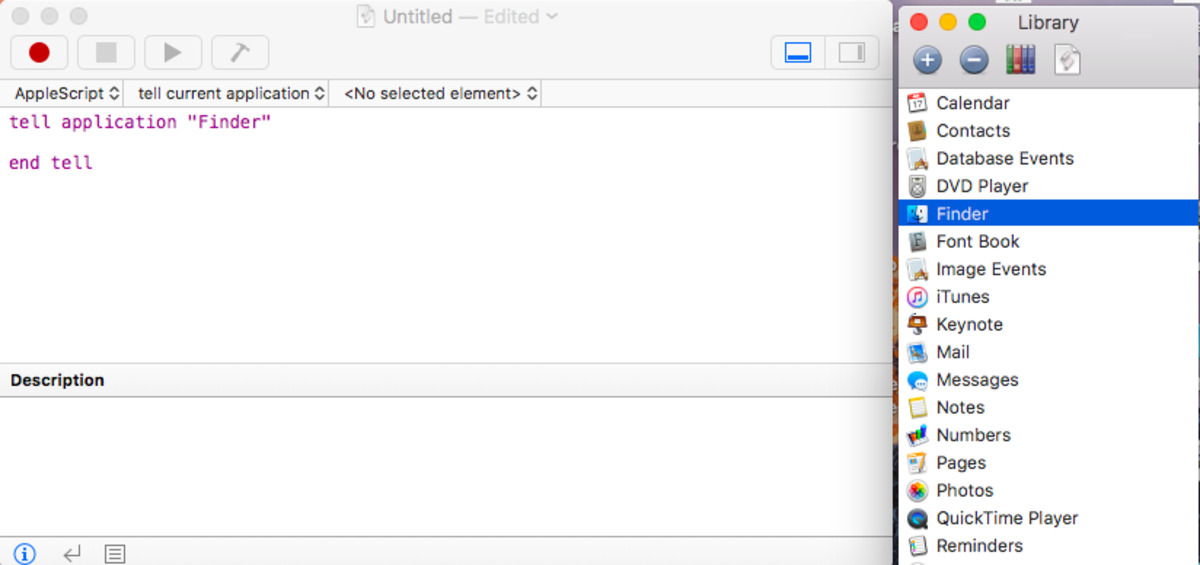Open the tell current application dropdown
This screenshot has height=565, width=1200.
click(x=231, y=93)
